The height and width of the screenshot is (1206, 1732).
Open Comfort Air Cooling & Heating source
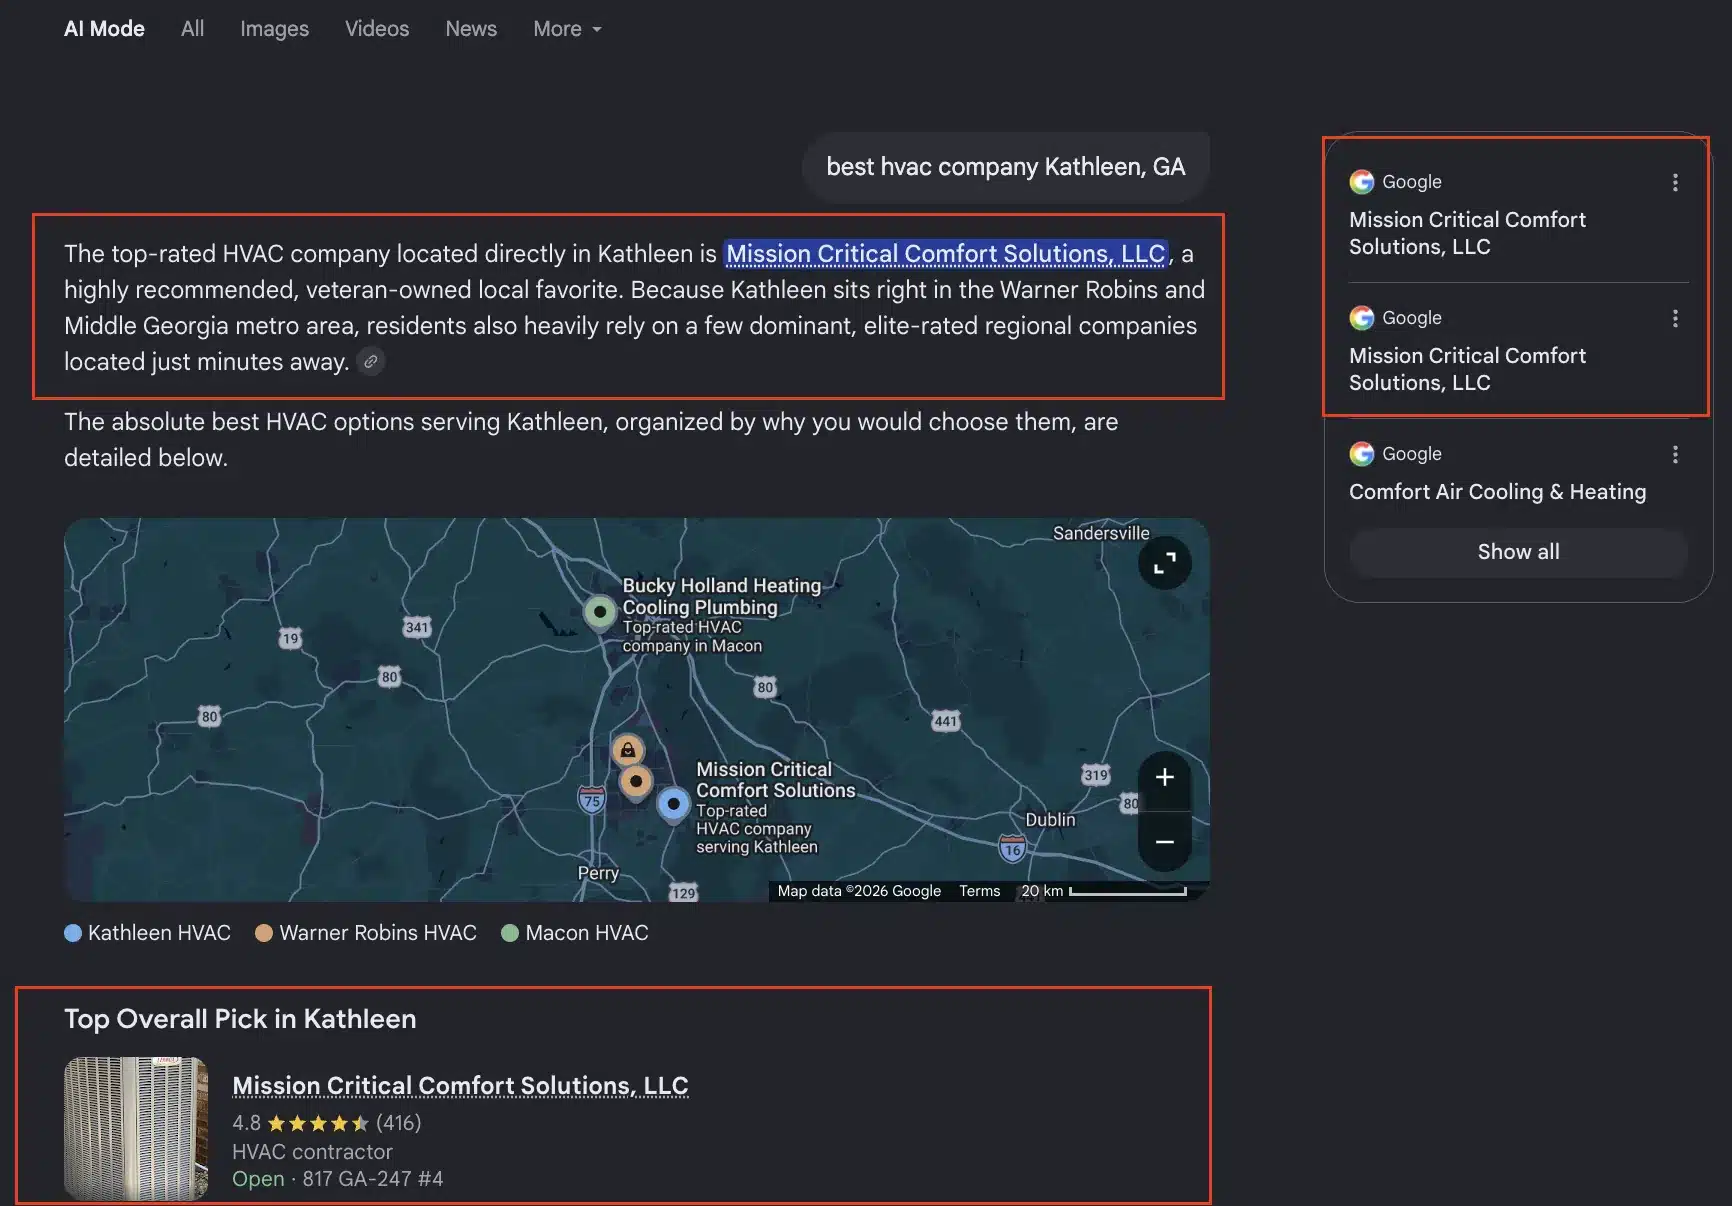[1497, 492]
